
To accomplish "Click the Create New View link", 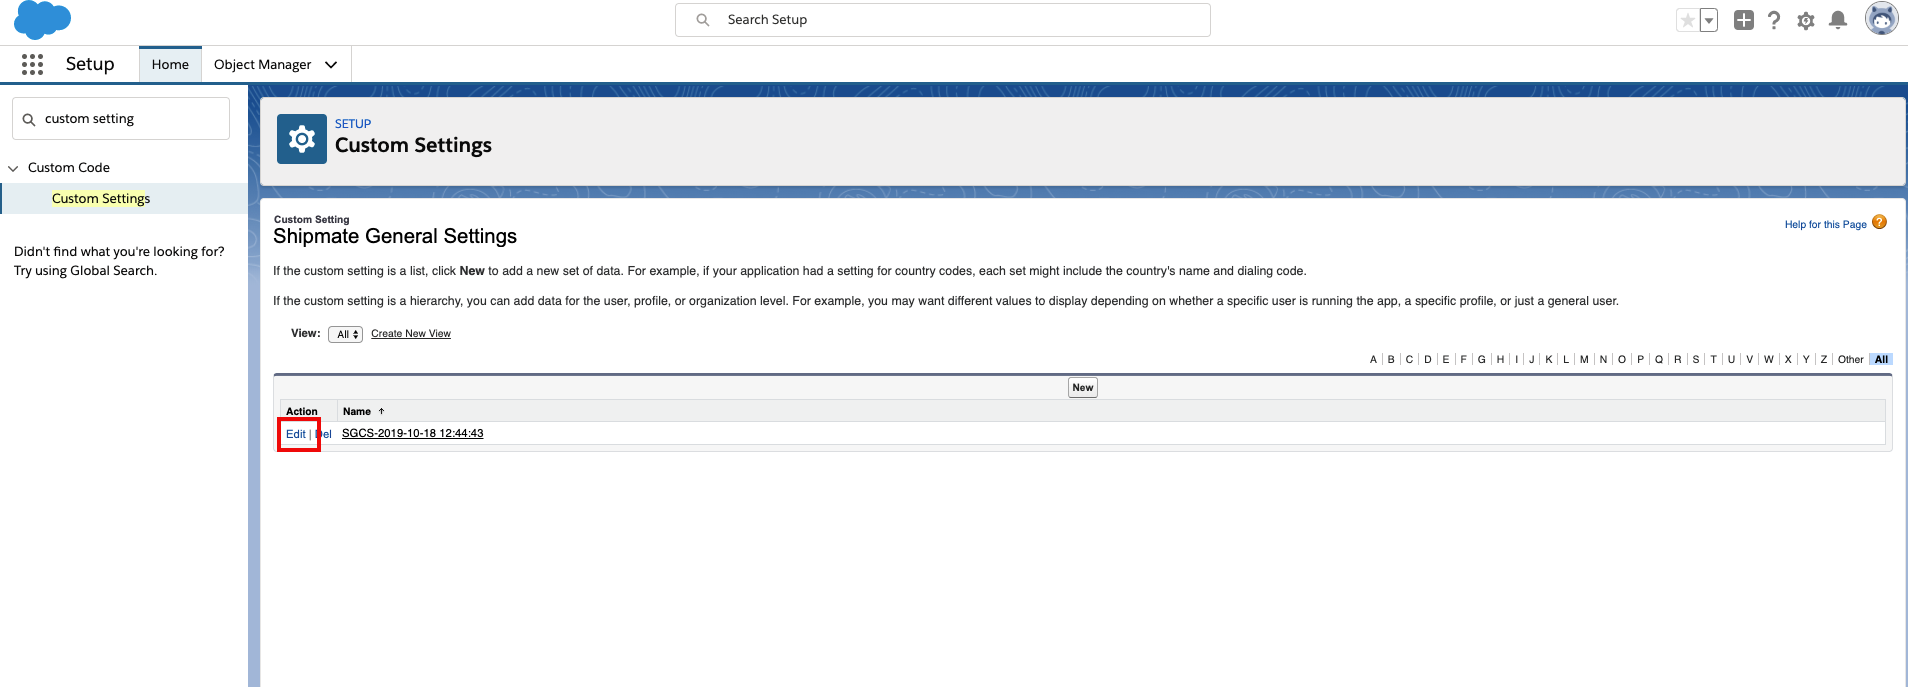I will [x=411, y=334].
